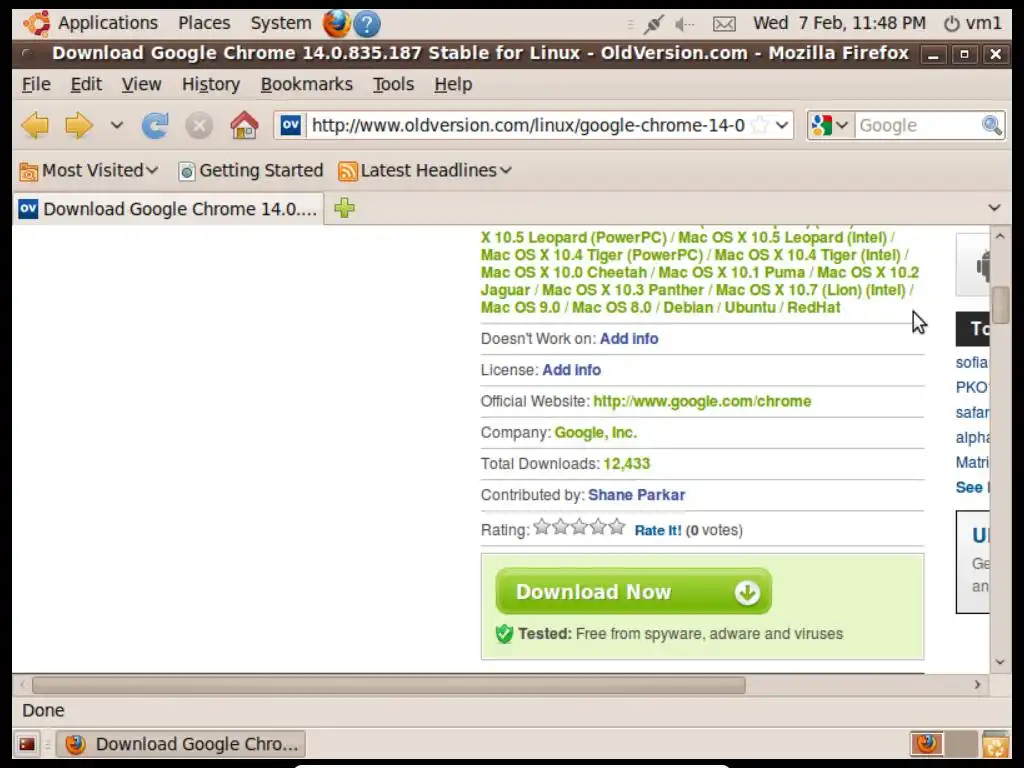Expand the Most Visited bookmarks folder
The image size is (1024, 768).
(x=89, y=170)
